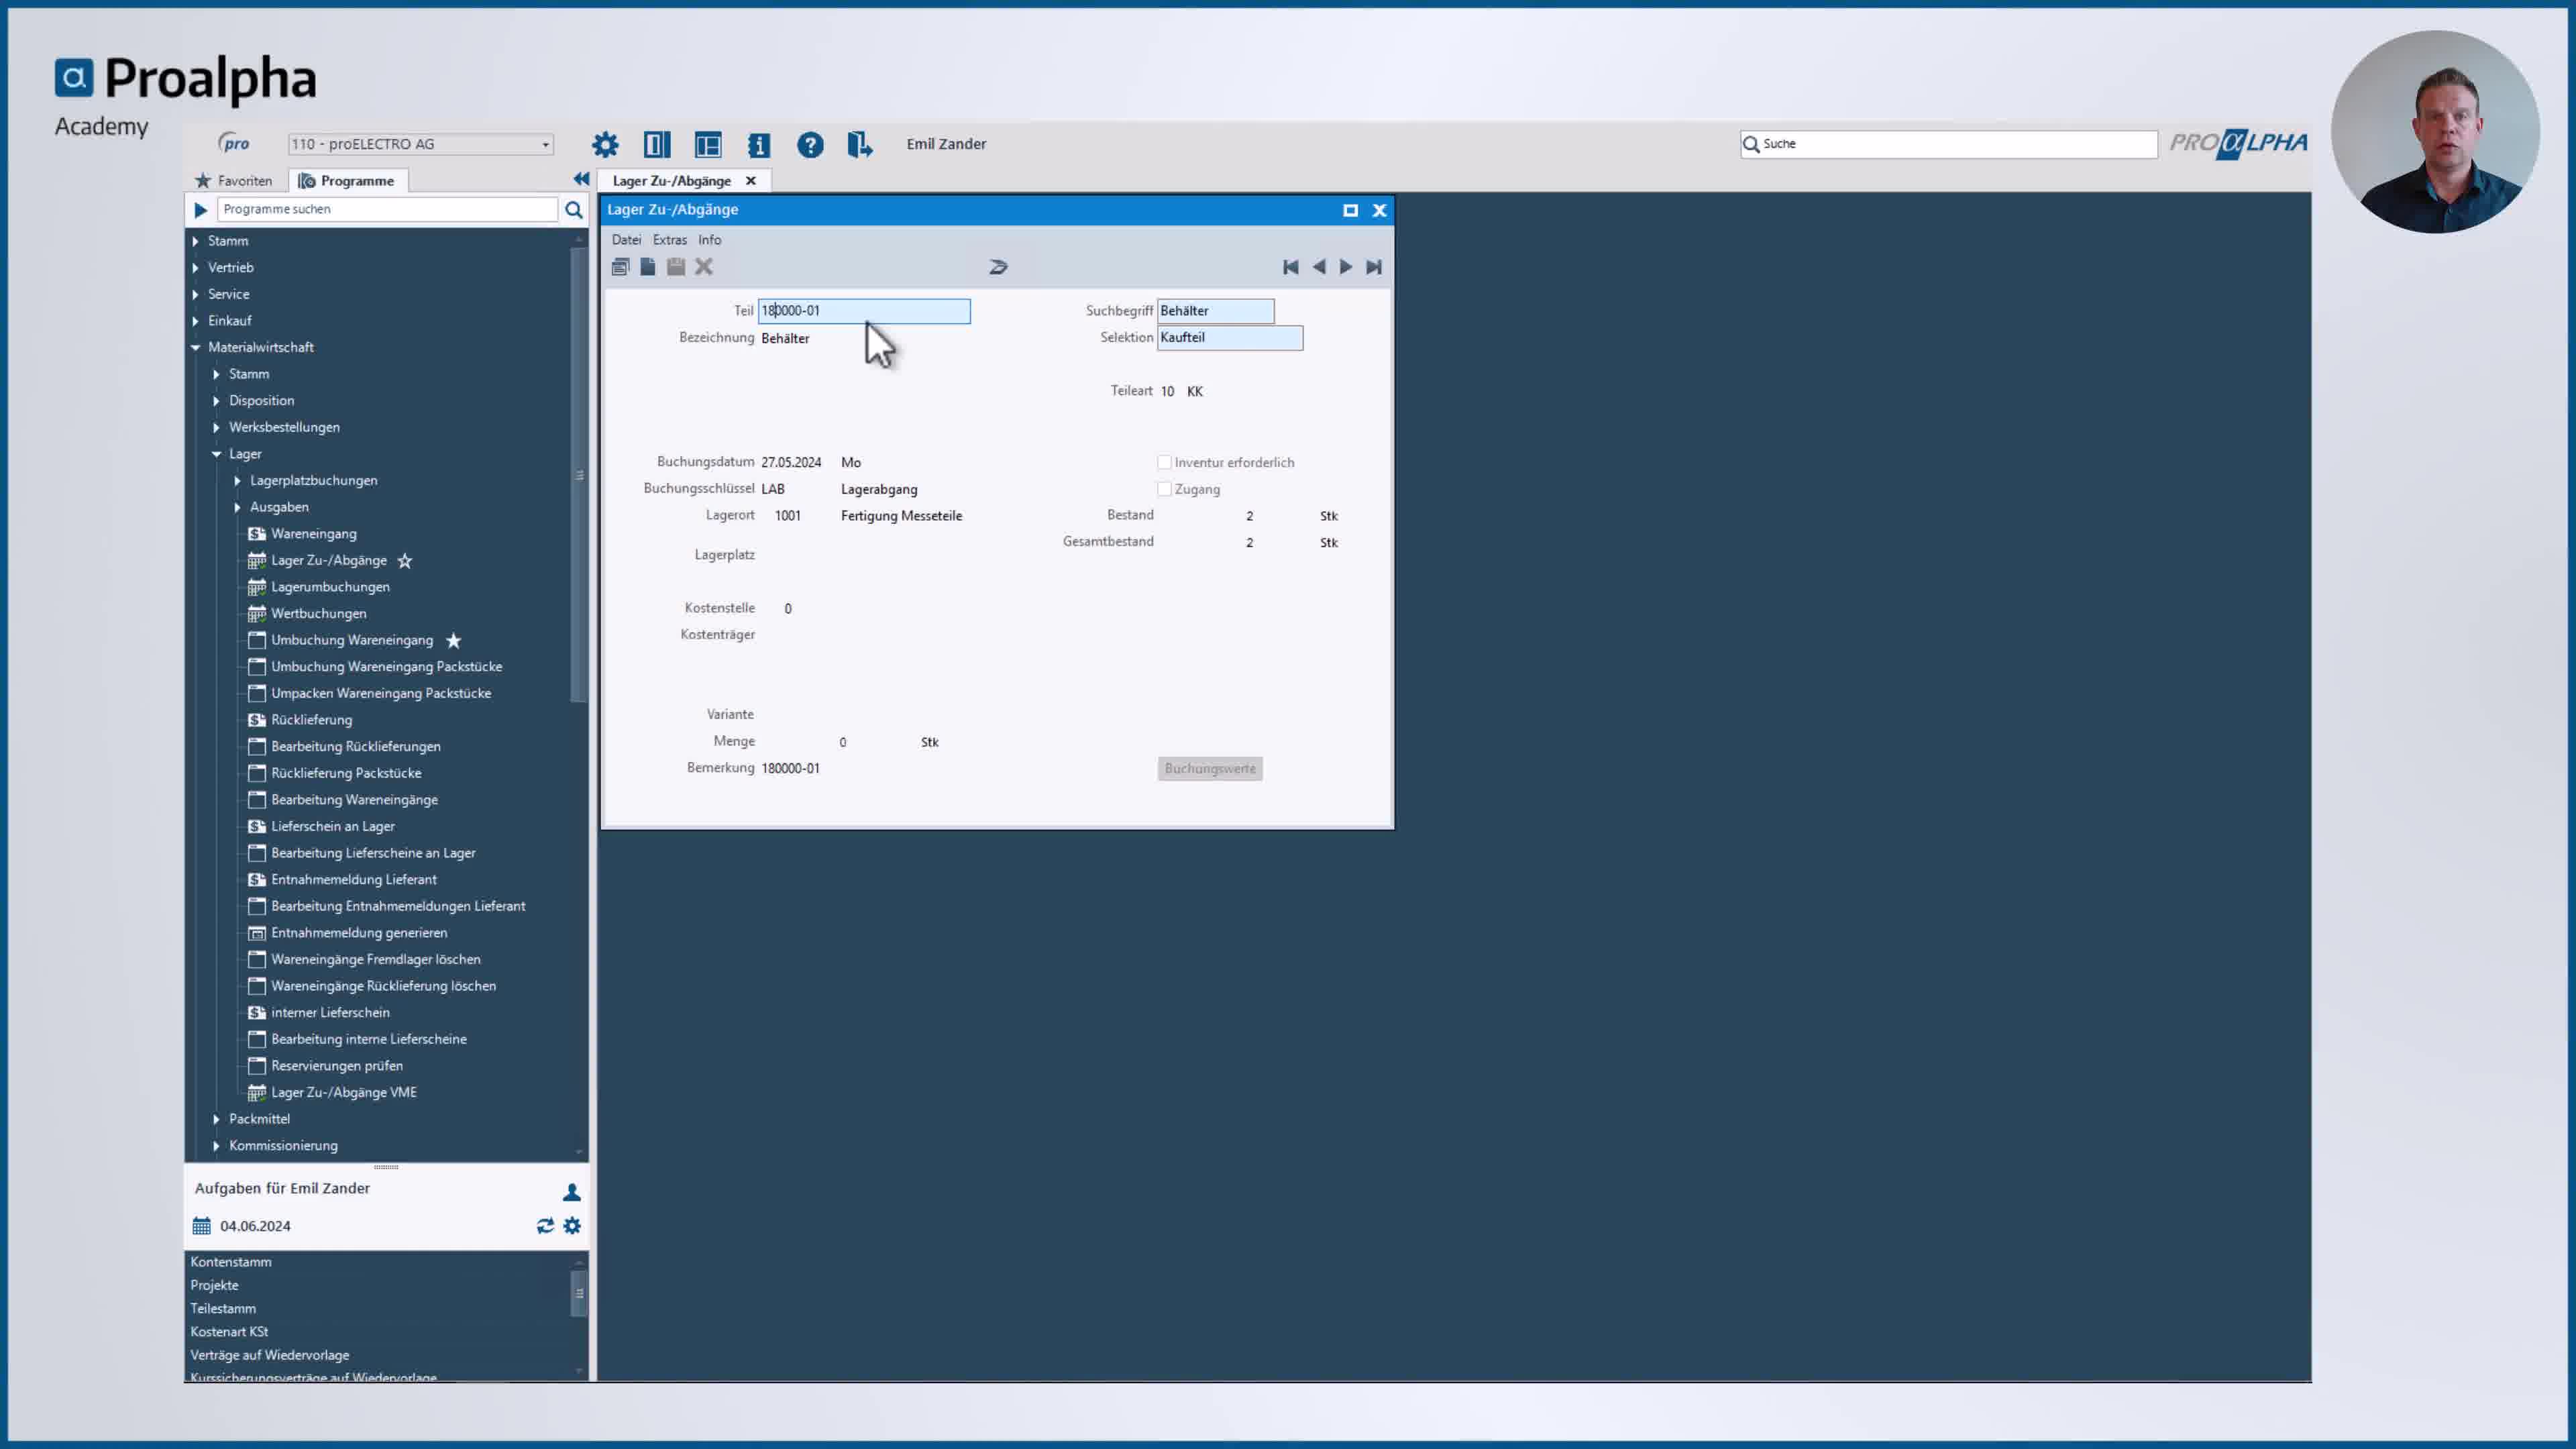Collapse the Materialwirtschaft tree node
Screen dimensions: 2576x1449
click(x=196, y=348)
